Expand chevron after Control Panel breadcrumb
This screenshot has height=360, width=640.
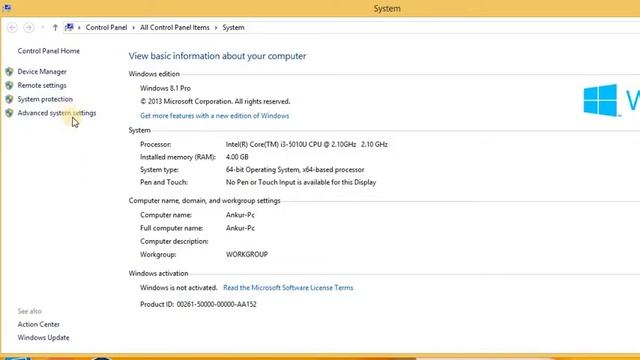tap(133, 27)
